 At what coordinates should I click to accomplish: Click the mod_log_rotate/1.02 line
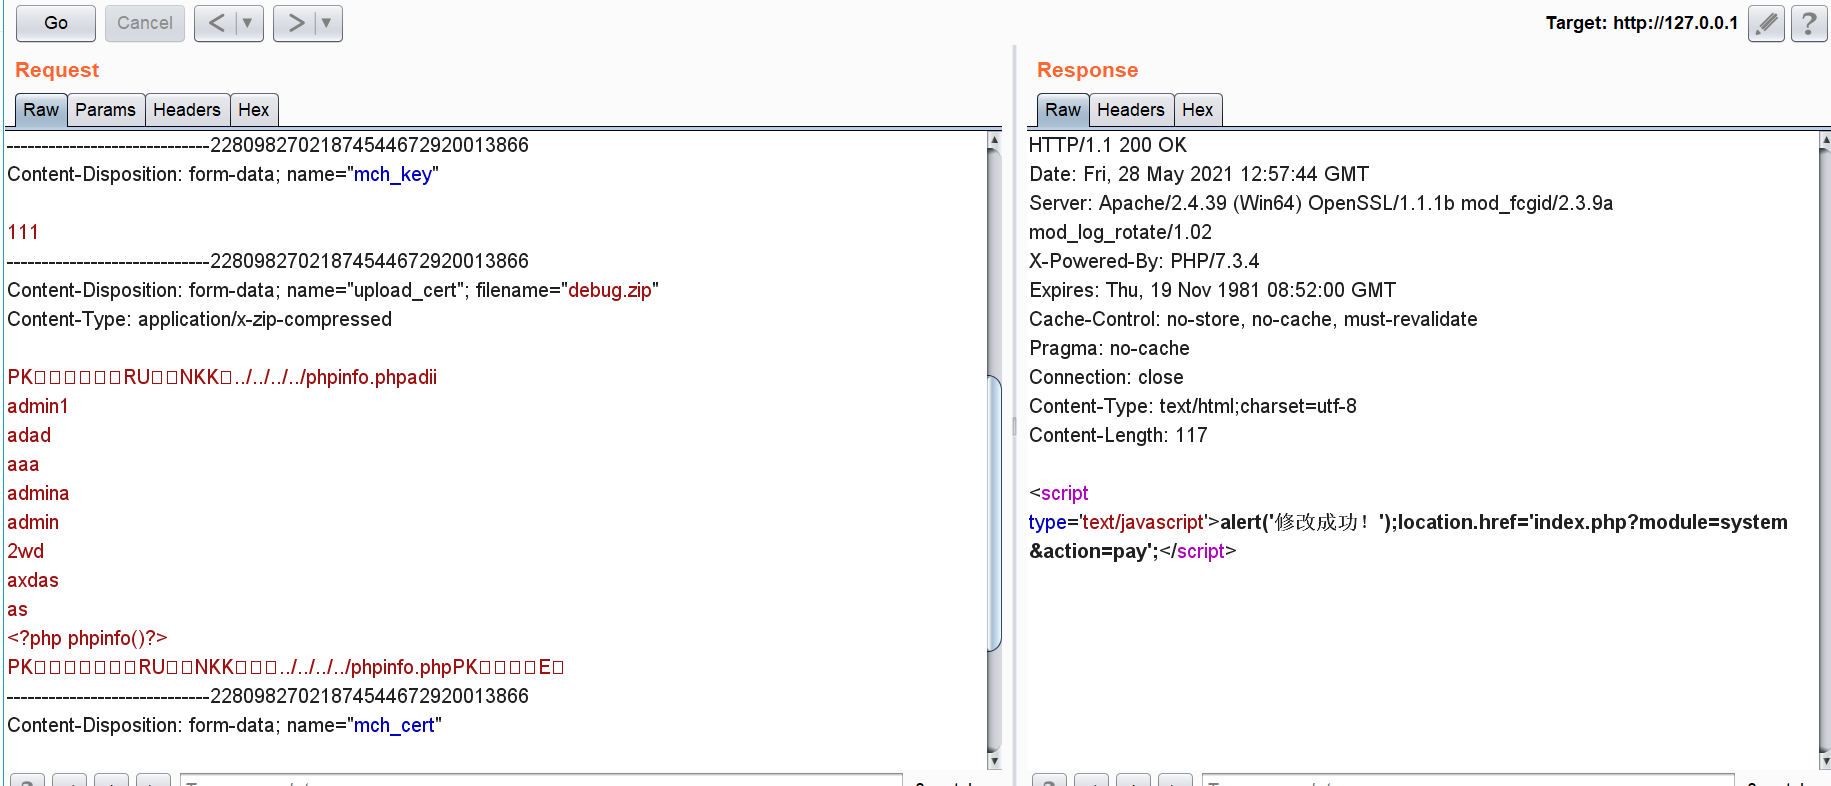click(1120, 232)
